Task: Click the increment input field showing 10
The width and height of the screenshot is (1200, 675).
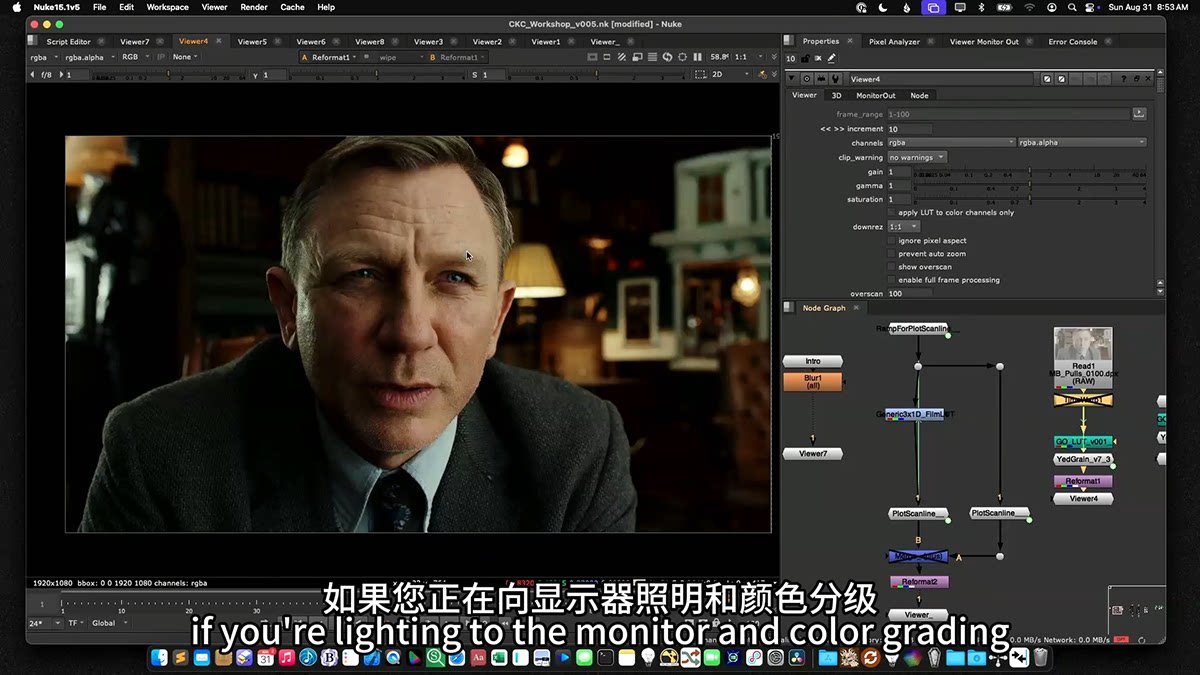Action: 909,129
